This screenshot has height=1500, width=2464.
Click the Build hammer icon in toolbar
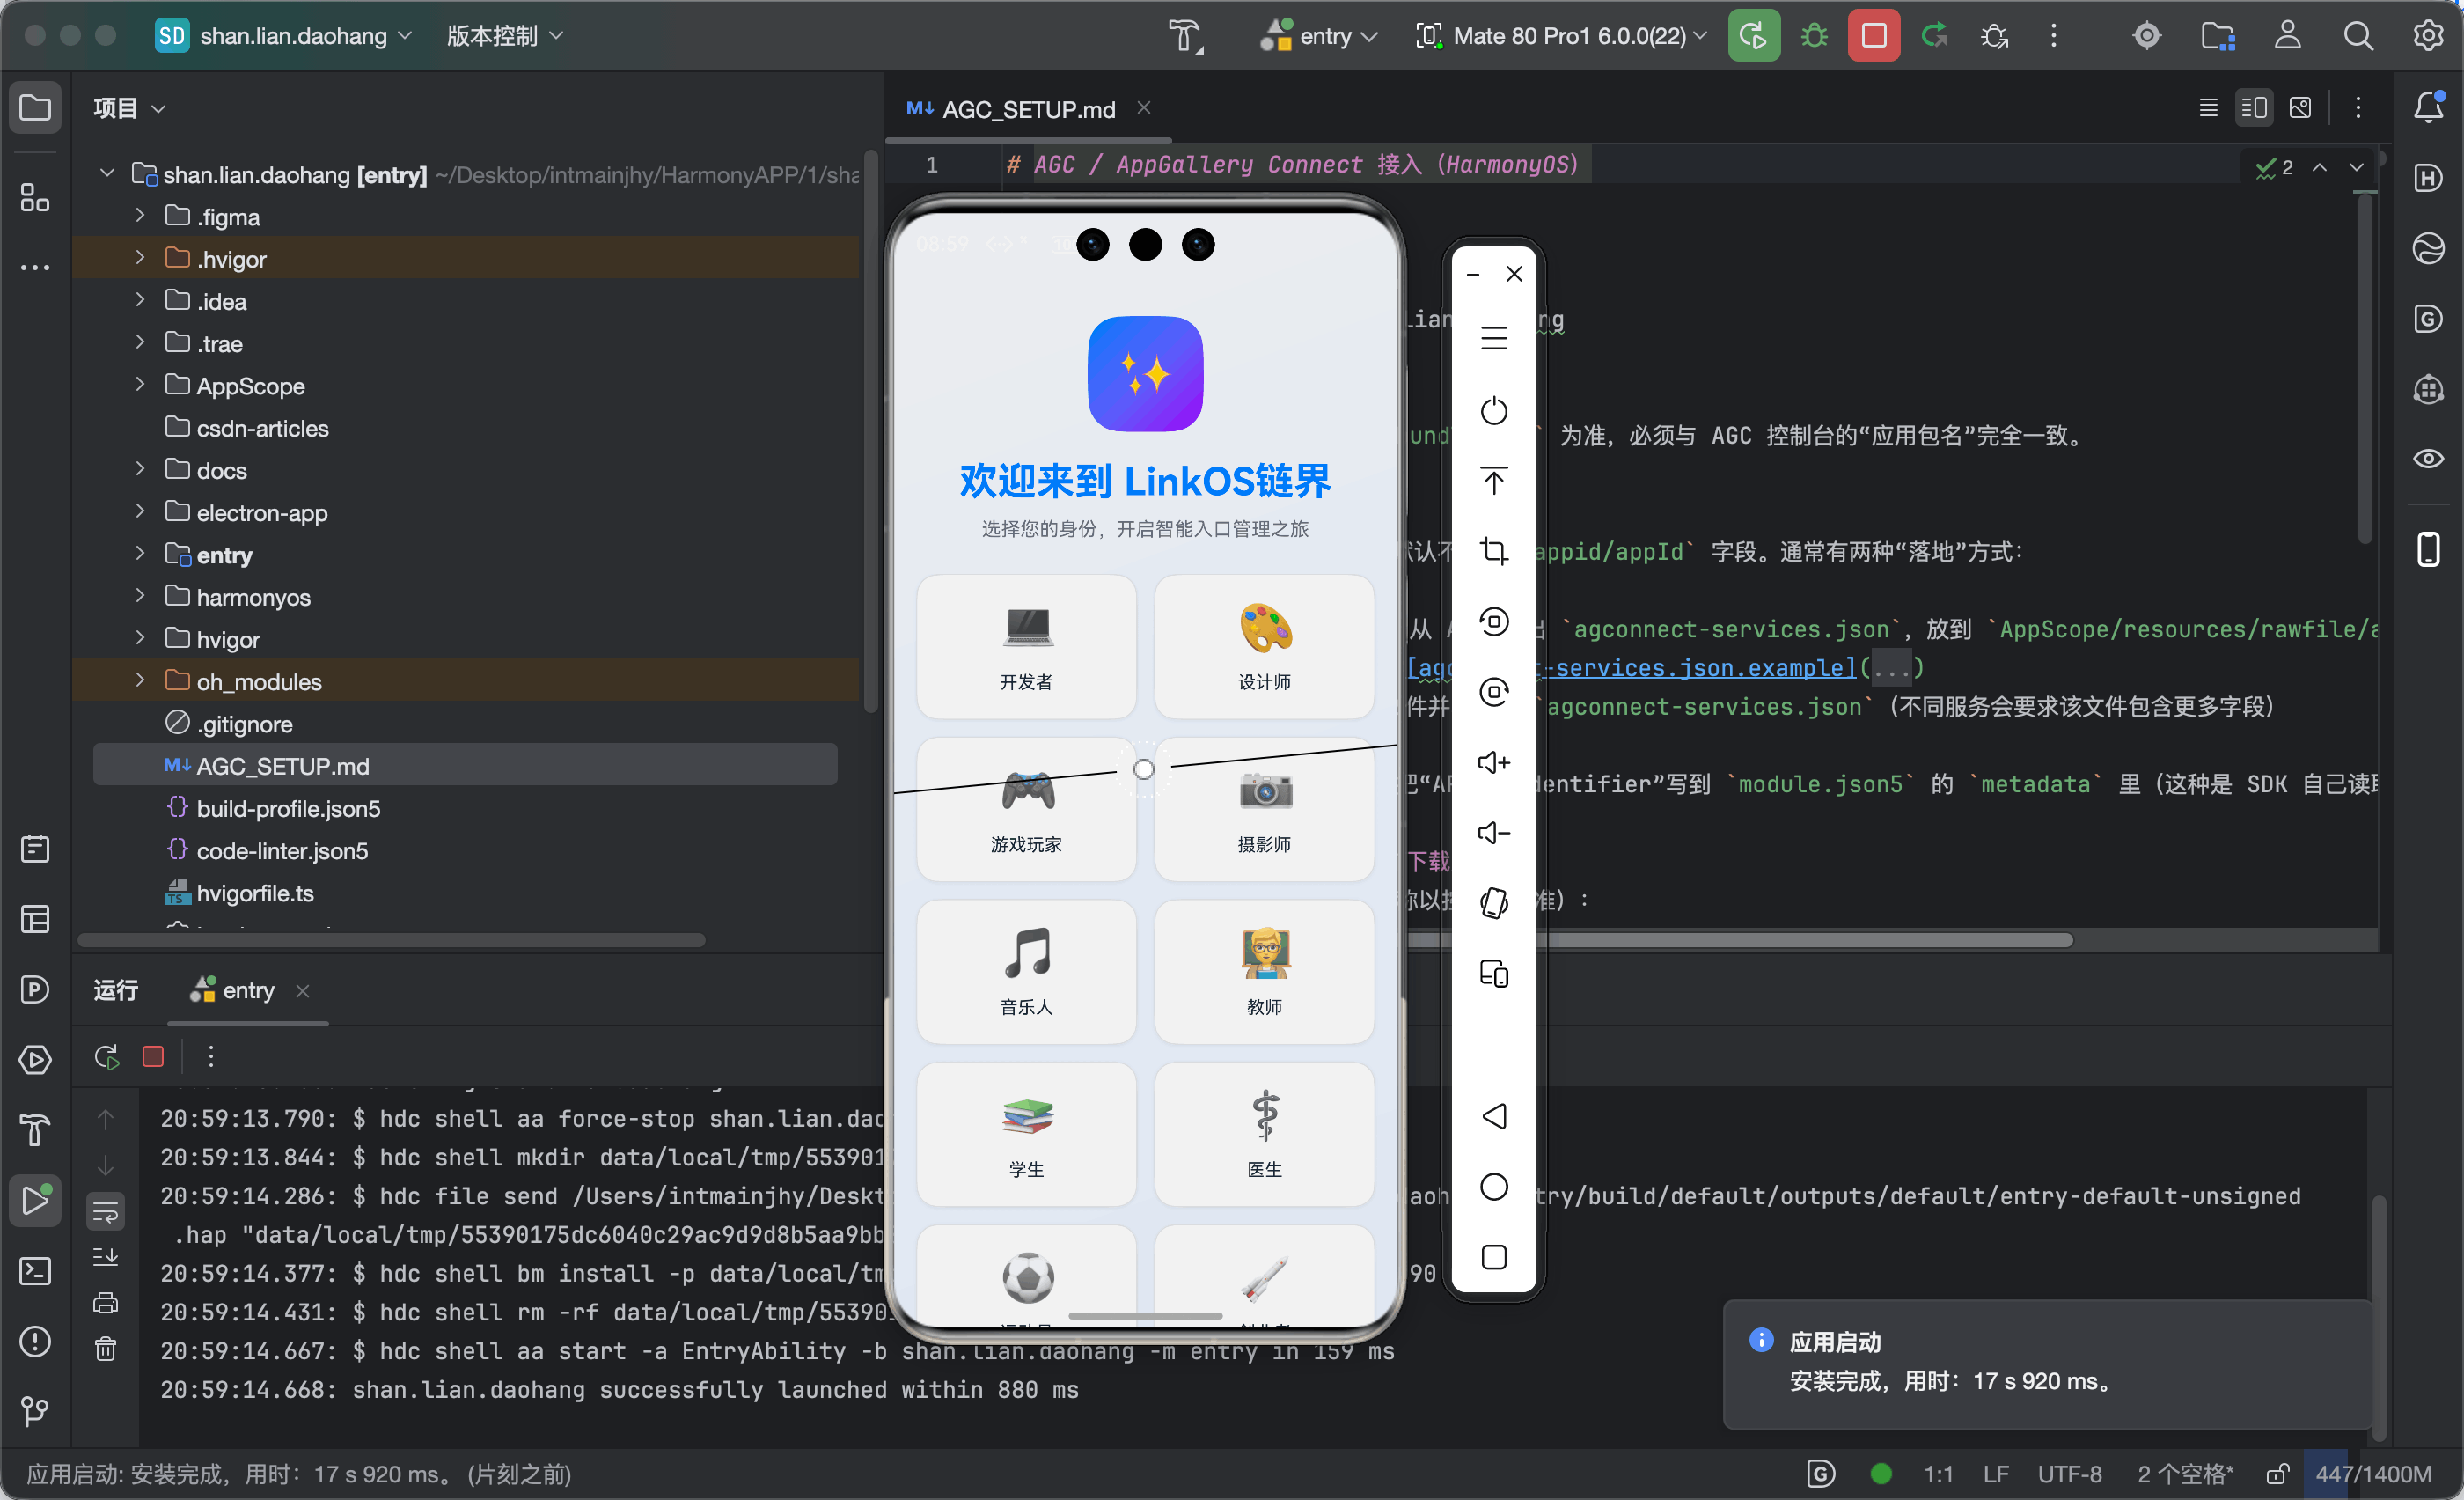pyautogui.click(x=1186, y=36)
